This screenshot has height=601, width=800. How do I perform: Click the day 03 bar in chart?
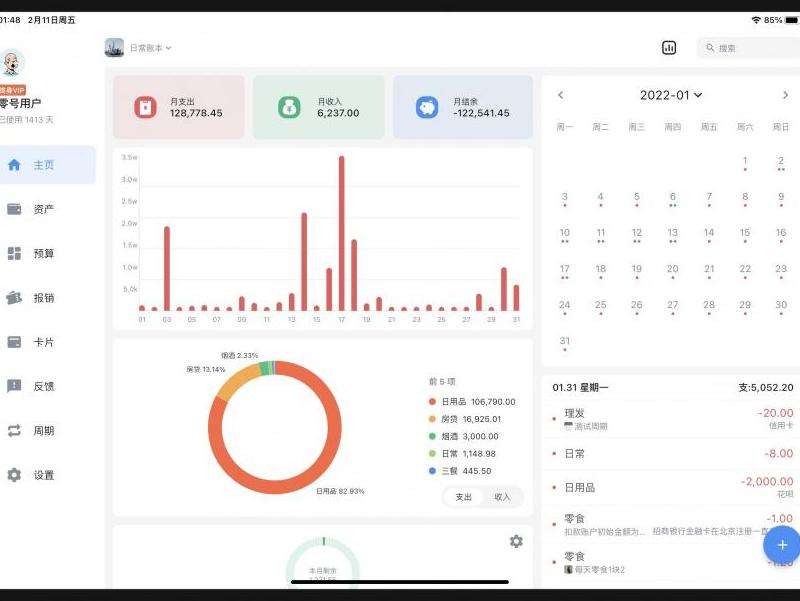tap(167, 268)
